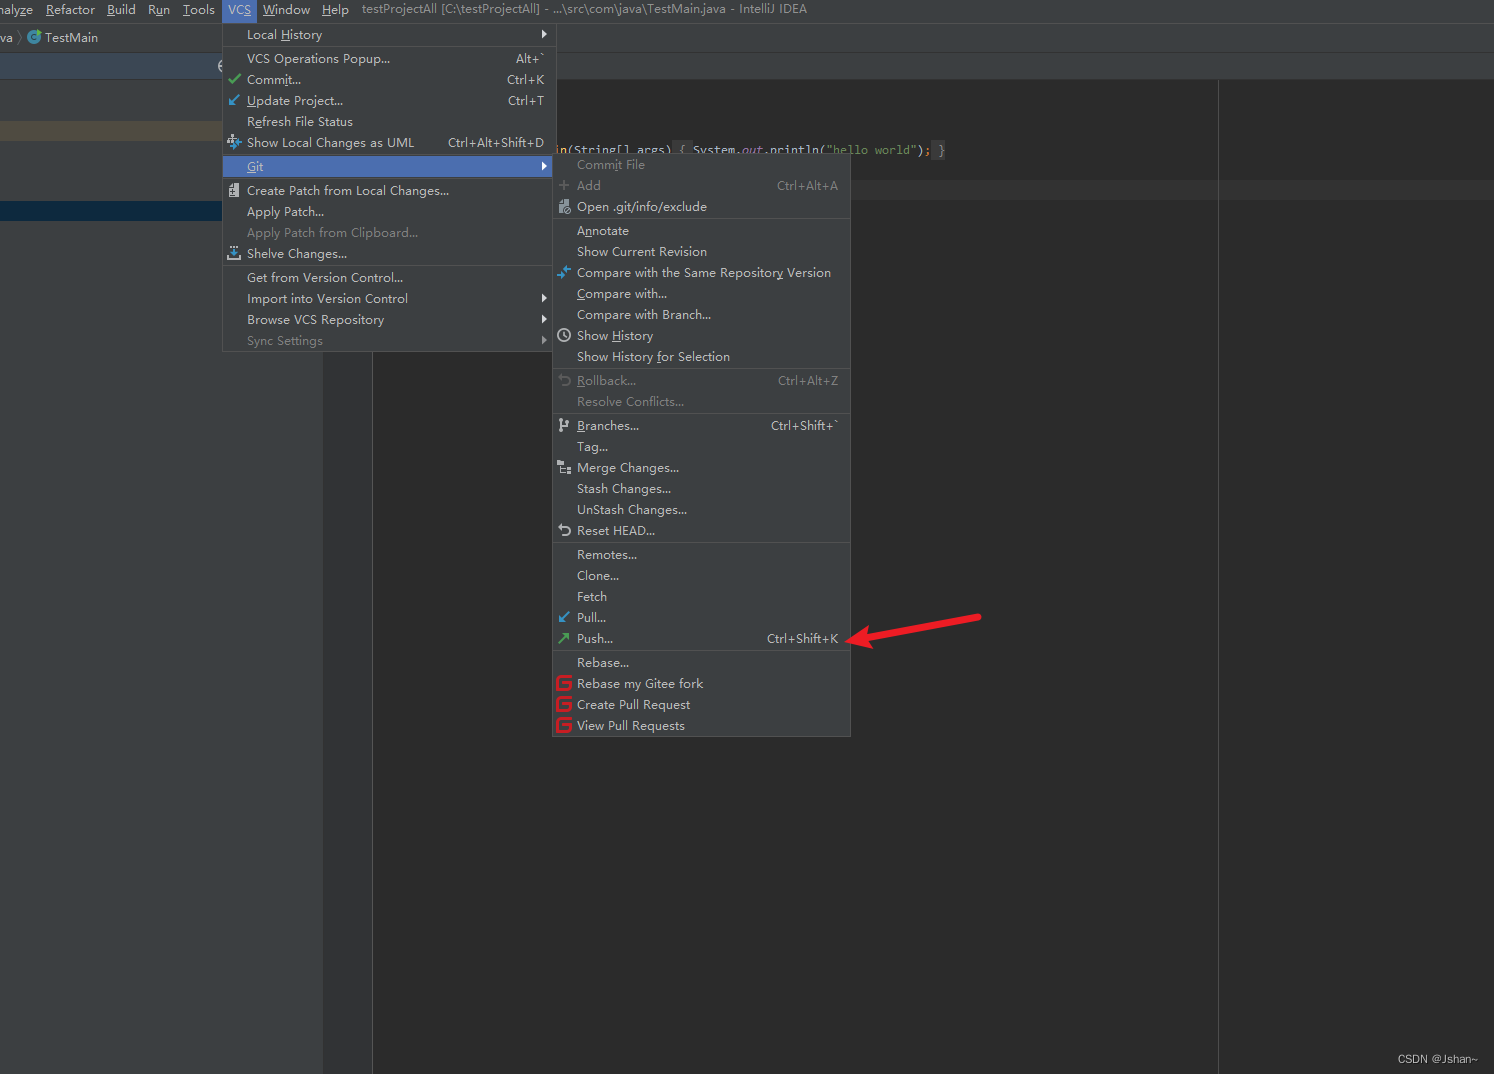Choose Compare with... entry

click(701, 293)
